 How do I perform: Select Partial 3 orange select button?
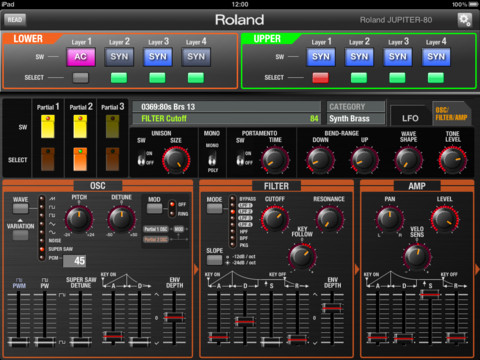coord(113,159)
